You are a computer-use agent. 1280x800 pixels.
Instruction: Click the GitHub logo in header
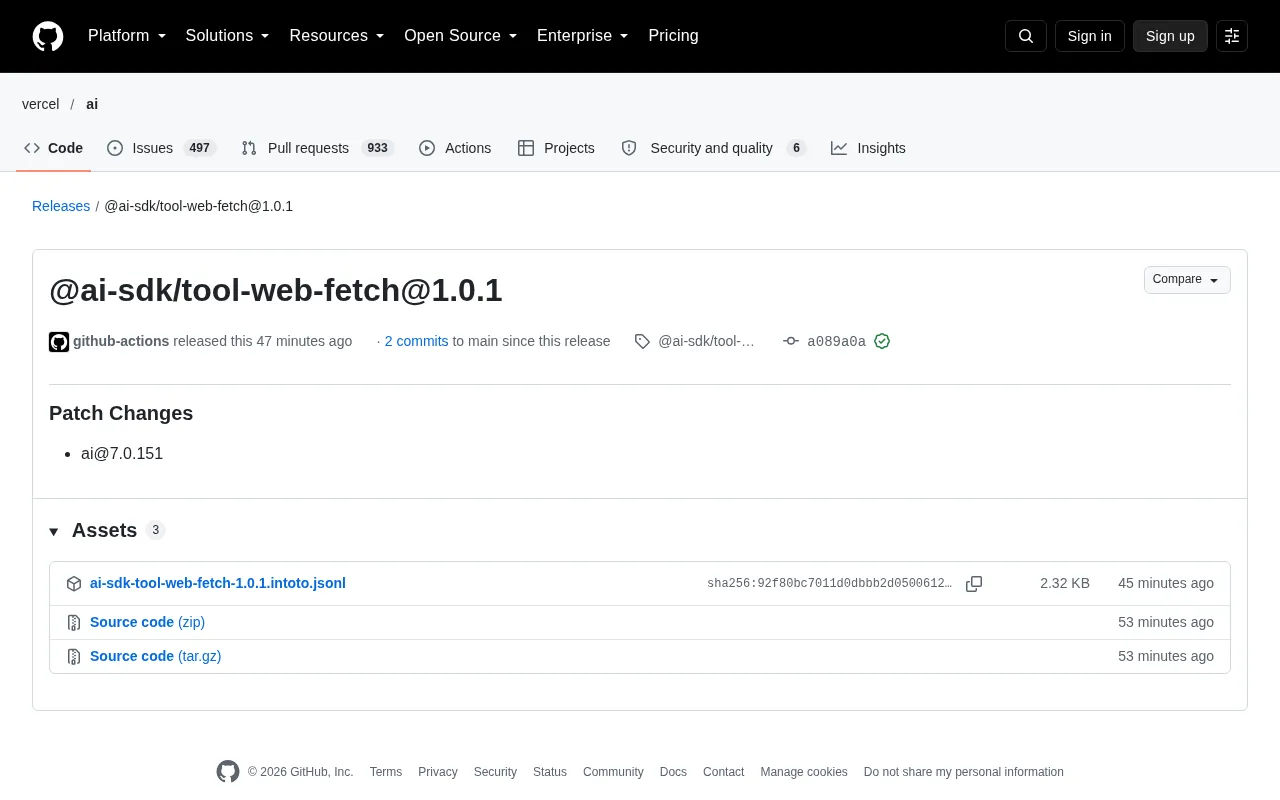[x=48, y=36]
